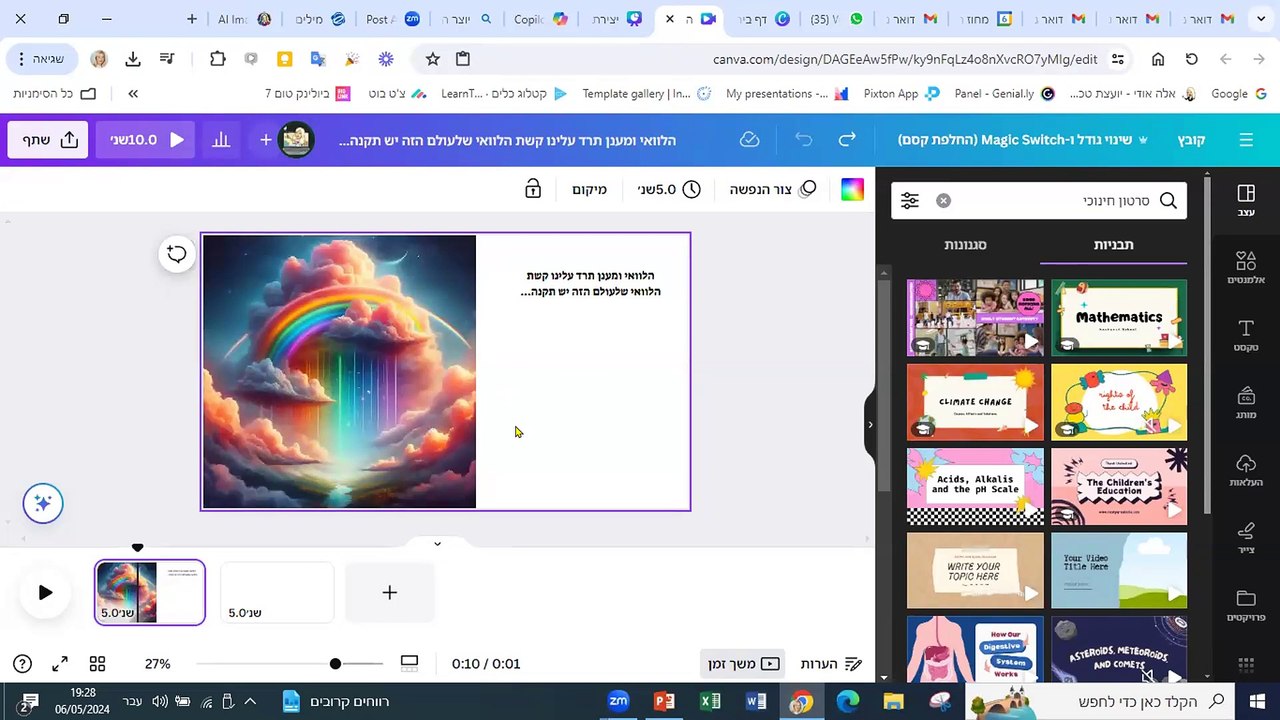Viewport: 1280px width, 720px height.
Task: Collapse the side panel arrow
Action: tap(869, 425)
